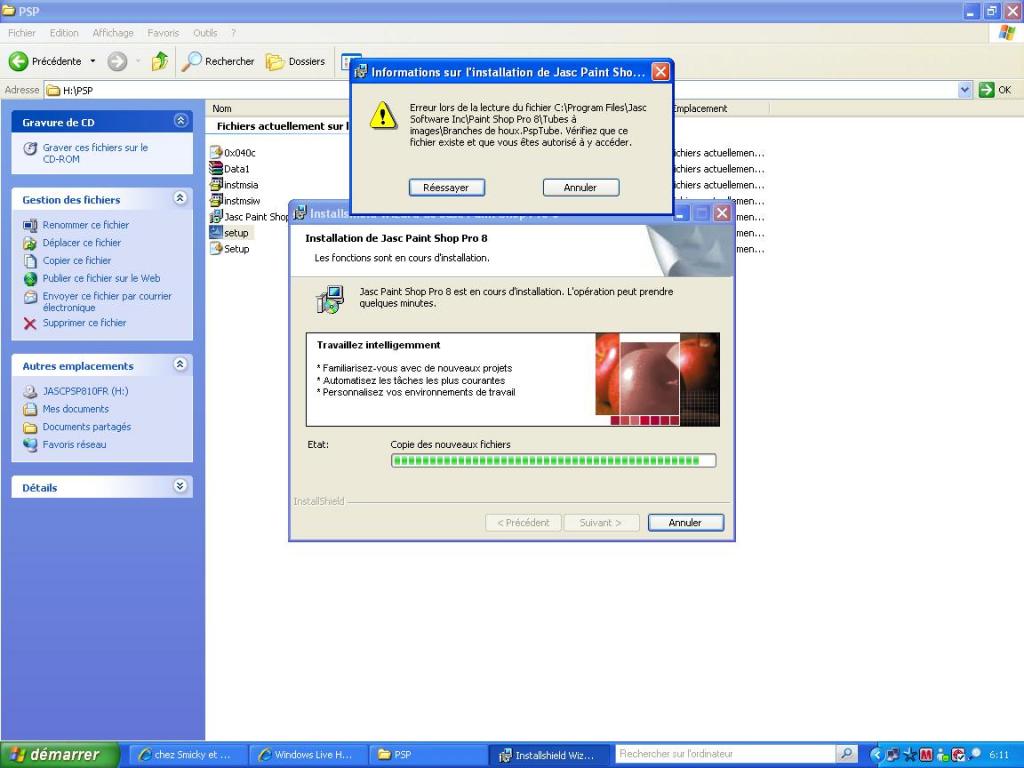Click the Précédente back arrow icon
This screenshot has width=1024, height=768.
(x=19, y=62)
